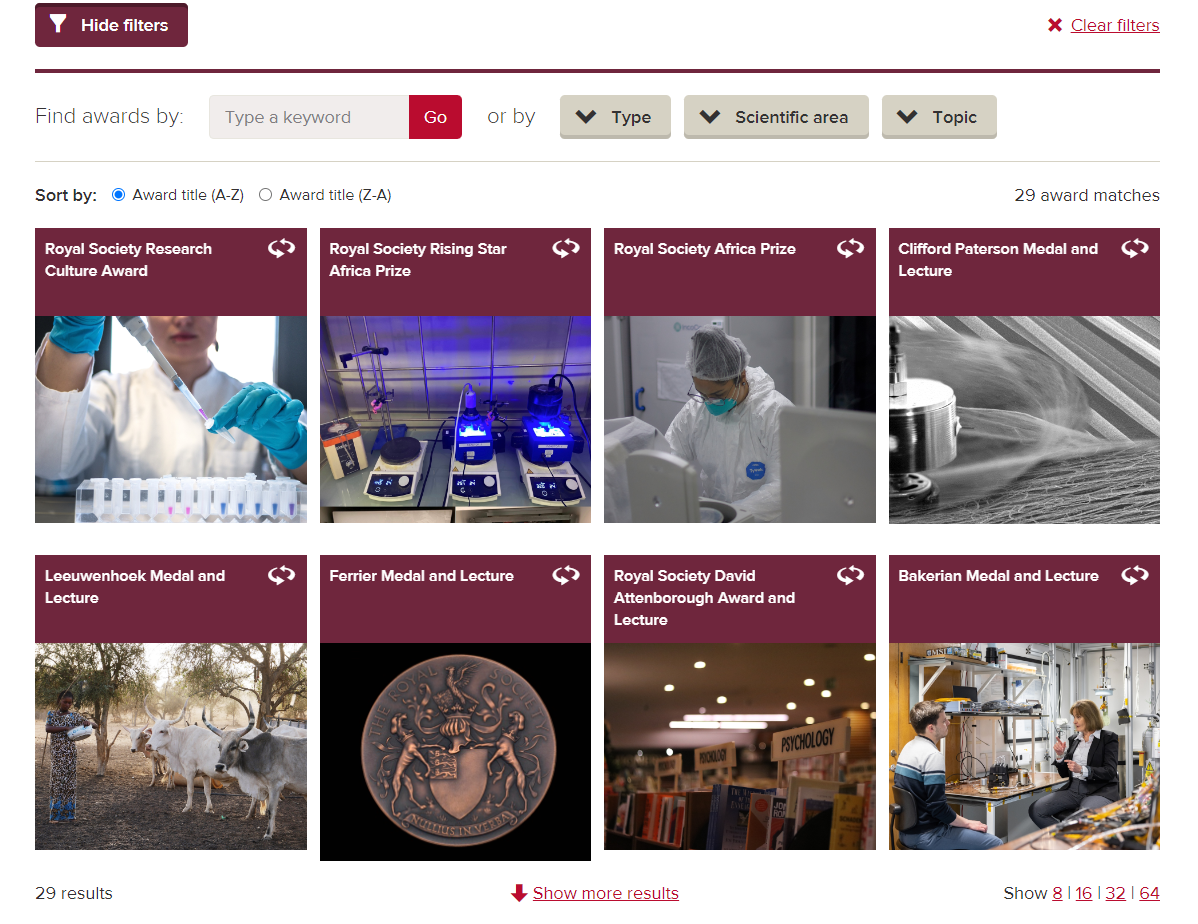The width and height of the screenshot is (1198, 924).
Task: Click the down arrow beside Show more results
Action: [520, 893]
